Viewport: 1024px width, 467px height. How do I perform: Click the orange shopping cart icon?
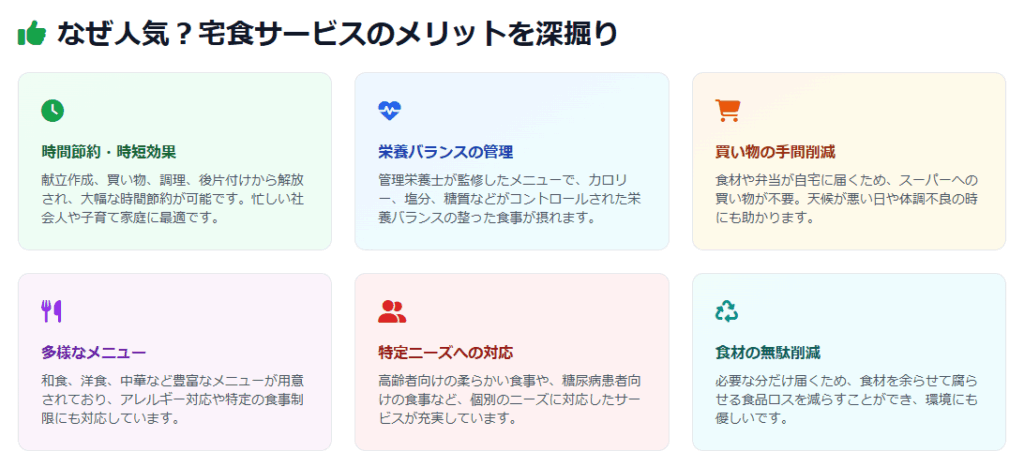[728, 110]
